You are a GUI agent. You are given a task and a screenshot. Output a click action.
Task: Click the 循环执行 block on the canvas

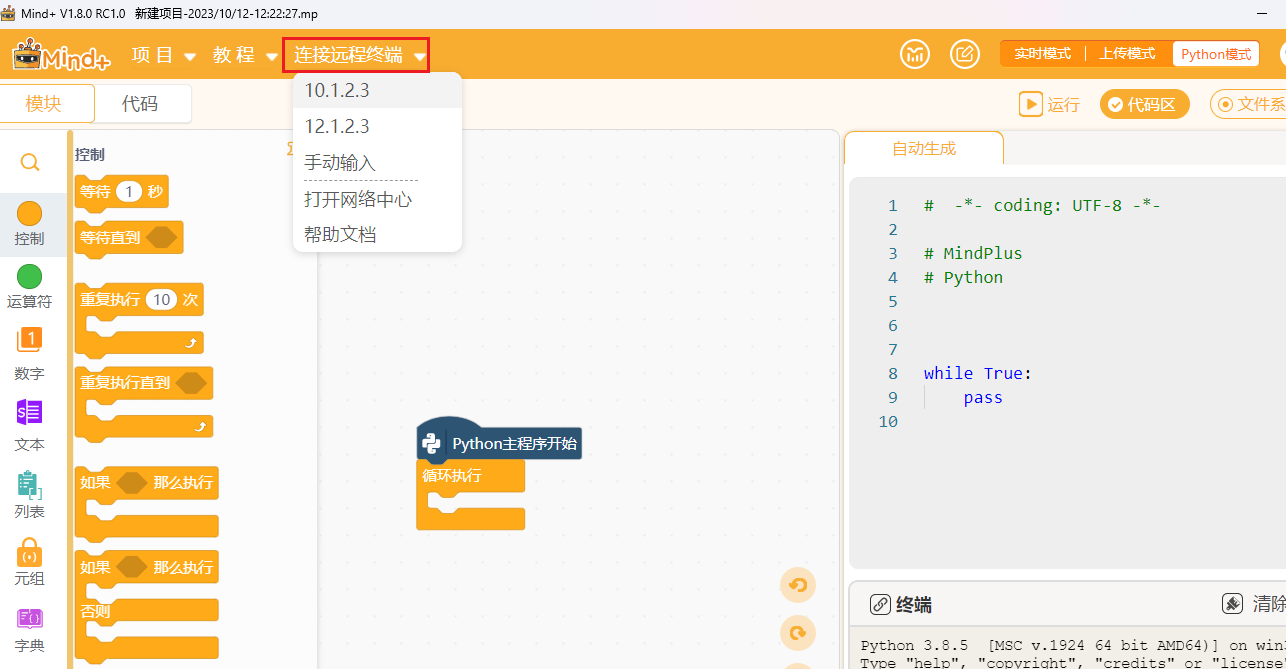click(x=470, y=495)
